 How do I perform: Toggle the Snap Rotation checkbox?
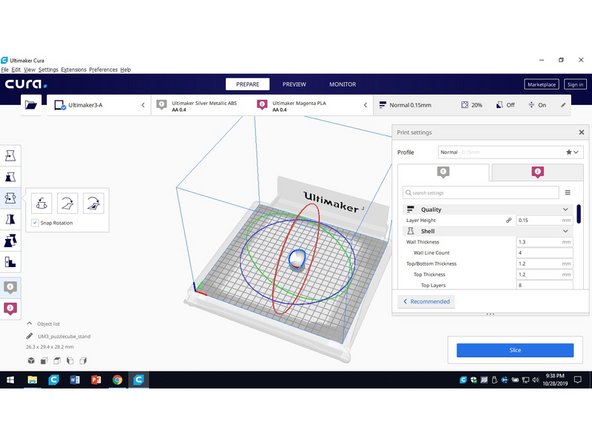tap(35, 223)
